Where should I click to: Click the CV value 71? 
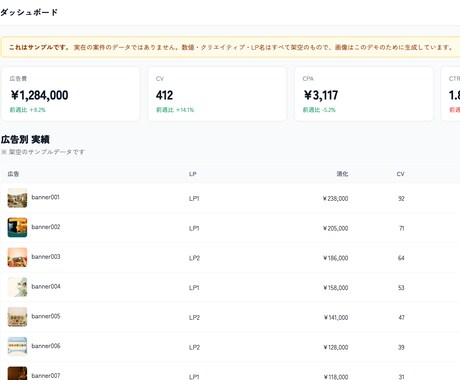pyautogui.click(x=402, y=228)
